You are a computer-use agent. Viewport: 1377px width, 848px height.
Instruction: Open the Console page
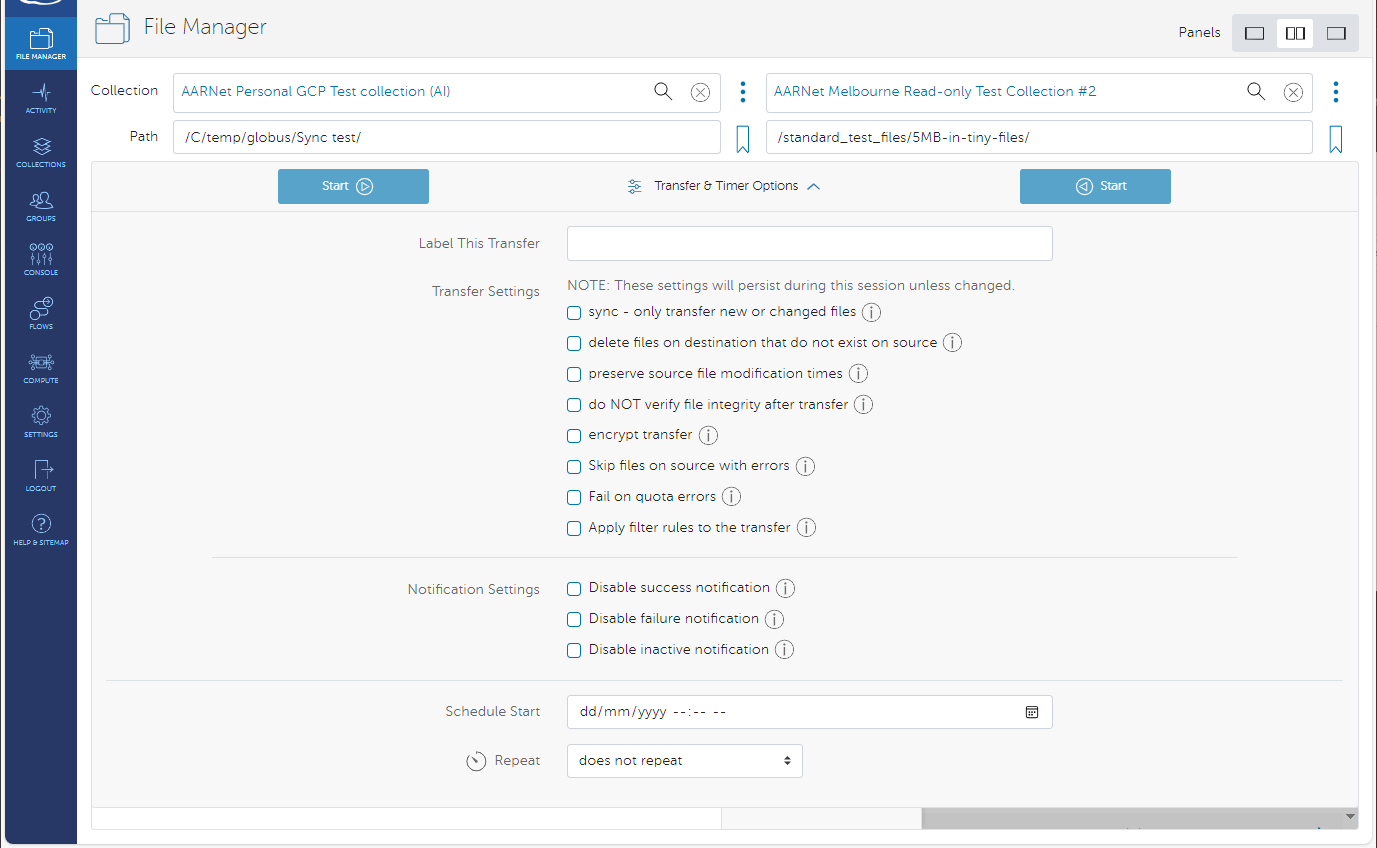(40, 260)
